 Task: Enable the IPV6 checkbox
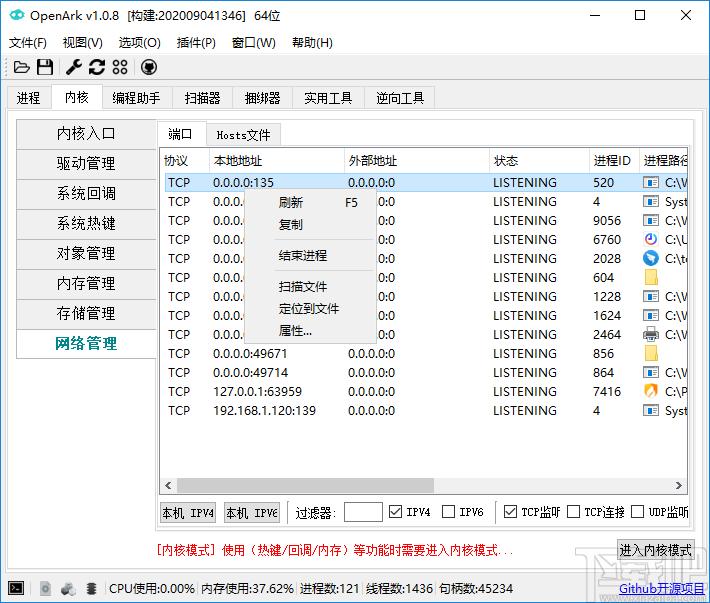click(448, 512)
